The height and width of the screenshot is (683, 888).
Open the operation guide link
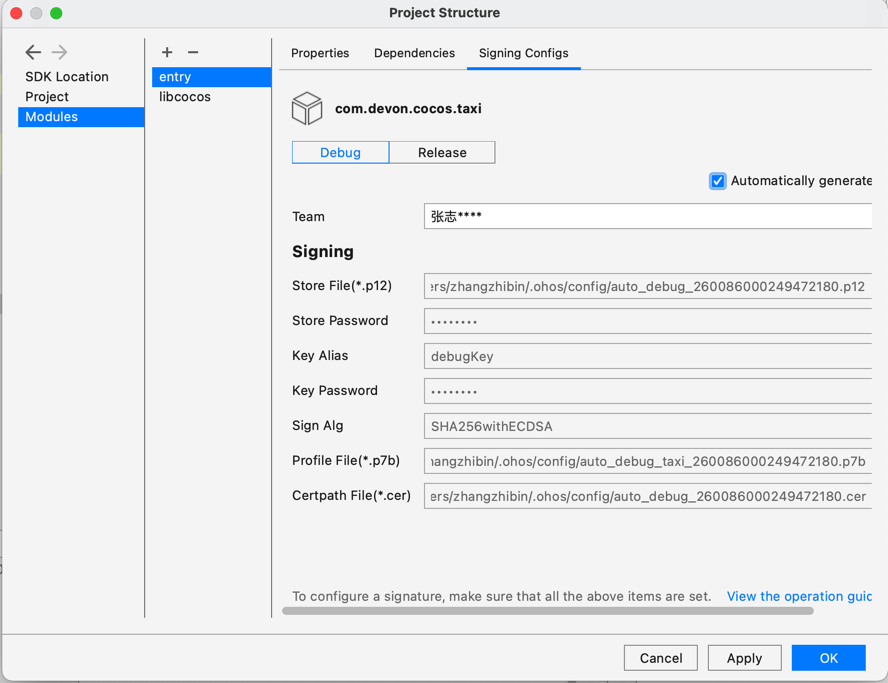coord(799,596)
